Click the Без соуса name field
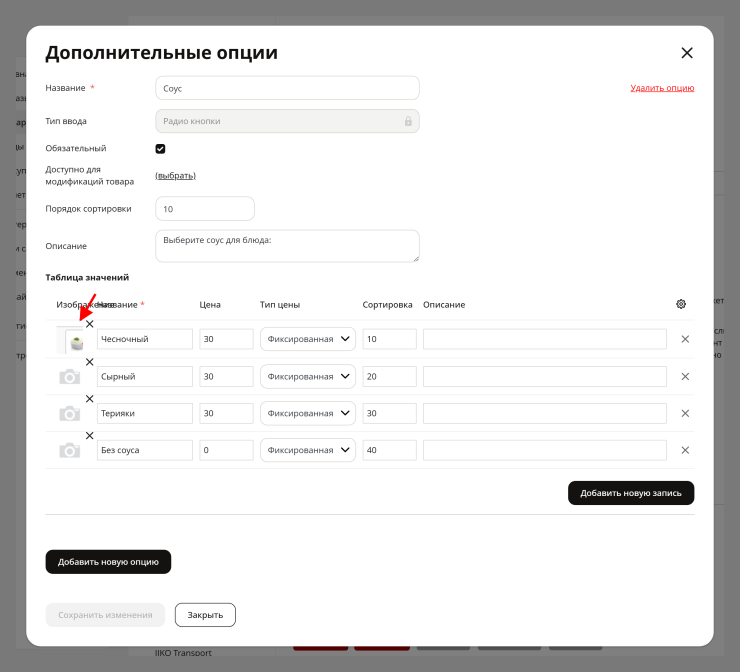The height and width of the screenshot is (672, 740). [145, 450]
